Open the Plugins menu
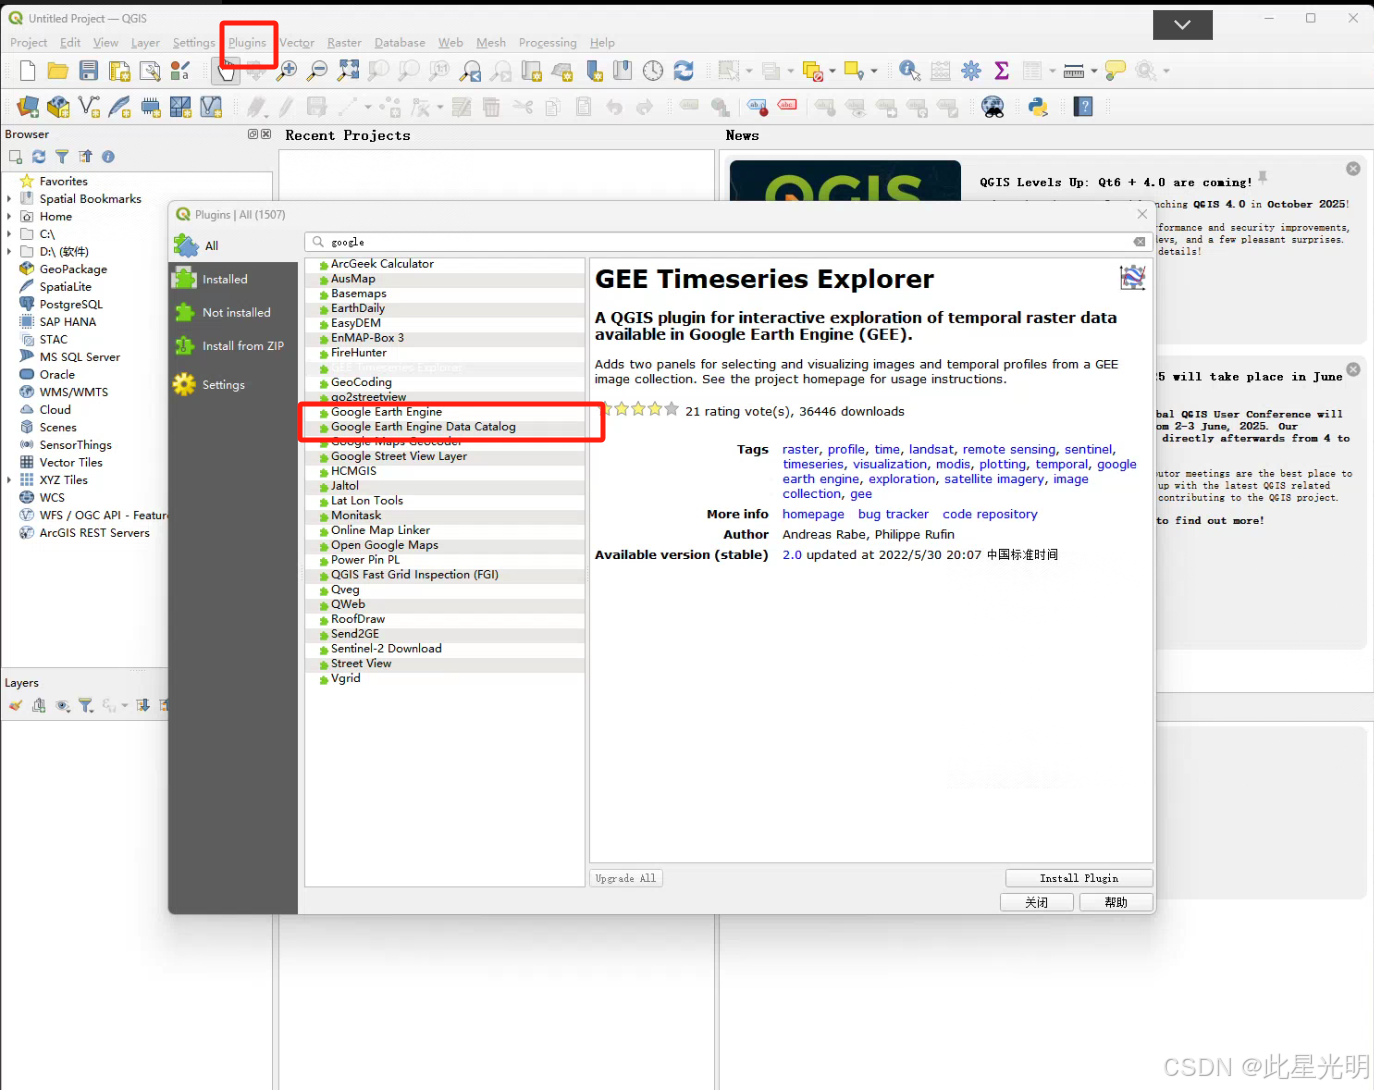 pyautogui.click(x=247, y=43)
